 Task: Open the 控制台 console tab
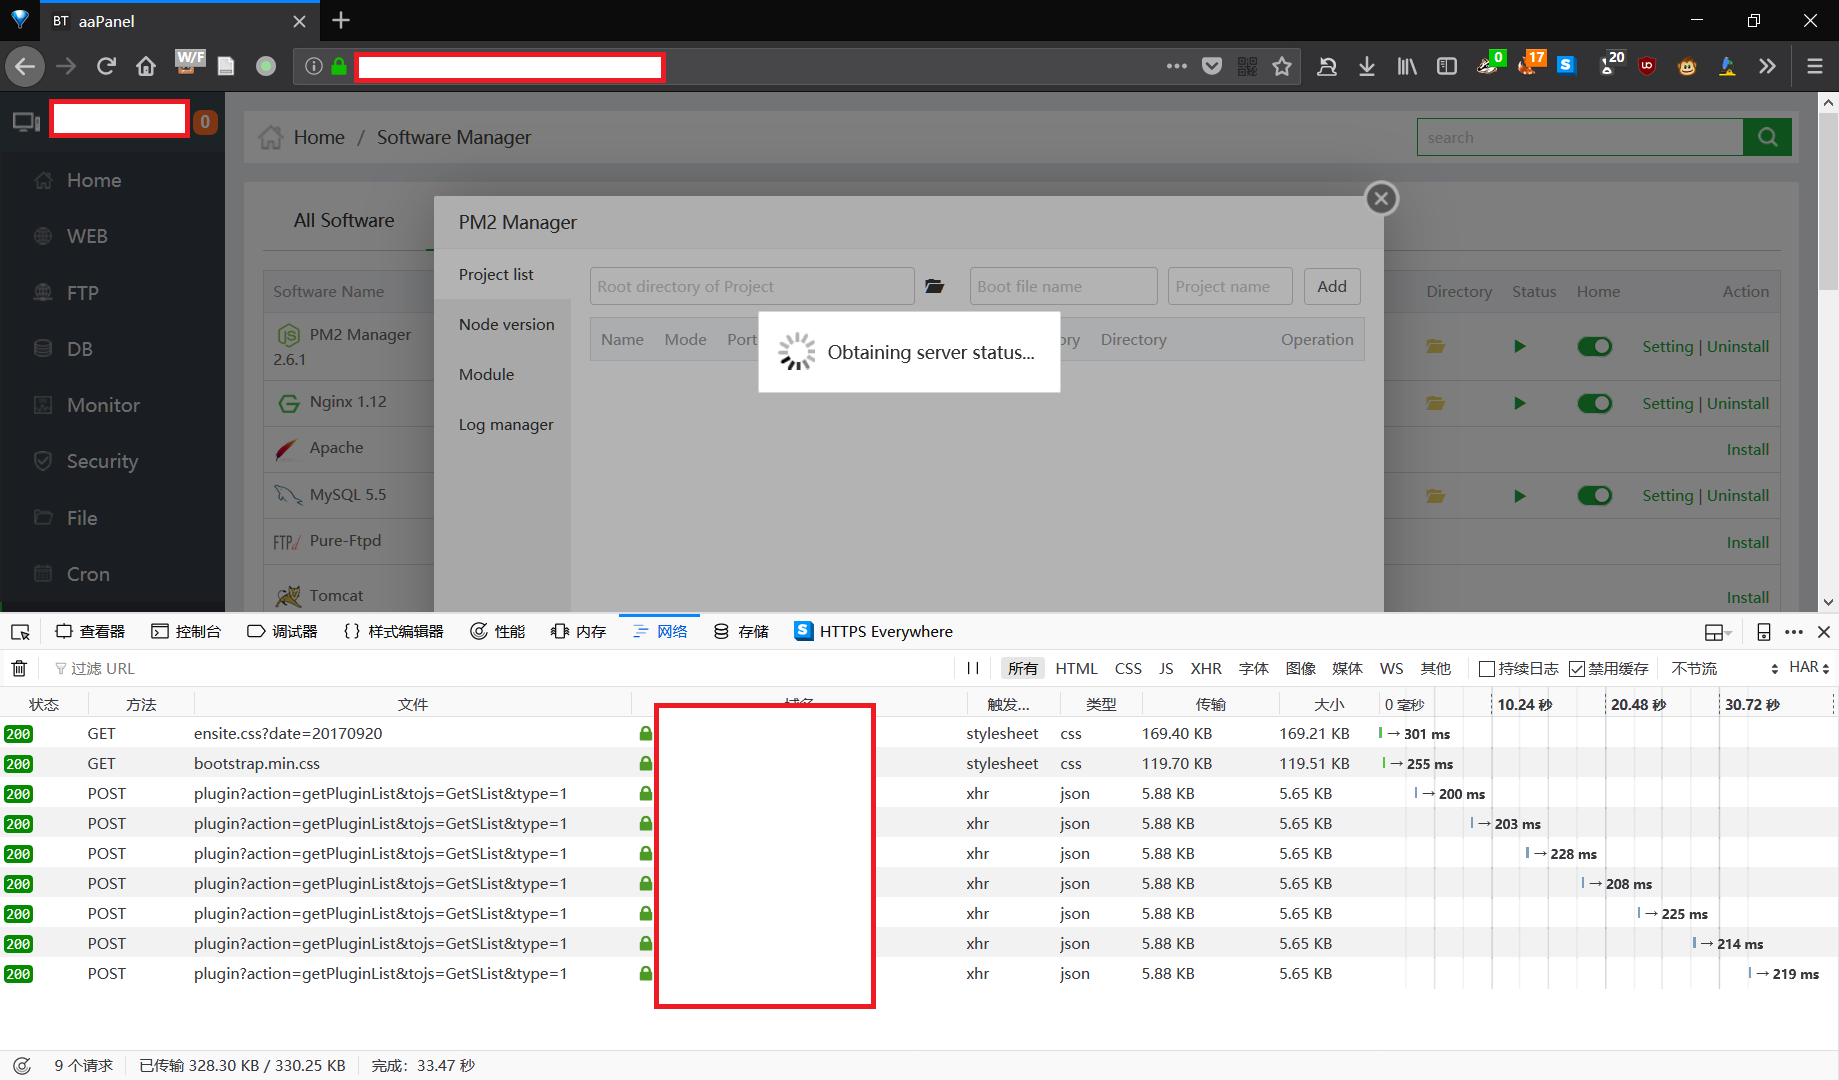click(186, 632)
